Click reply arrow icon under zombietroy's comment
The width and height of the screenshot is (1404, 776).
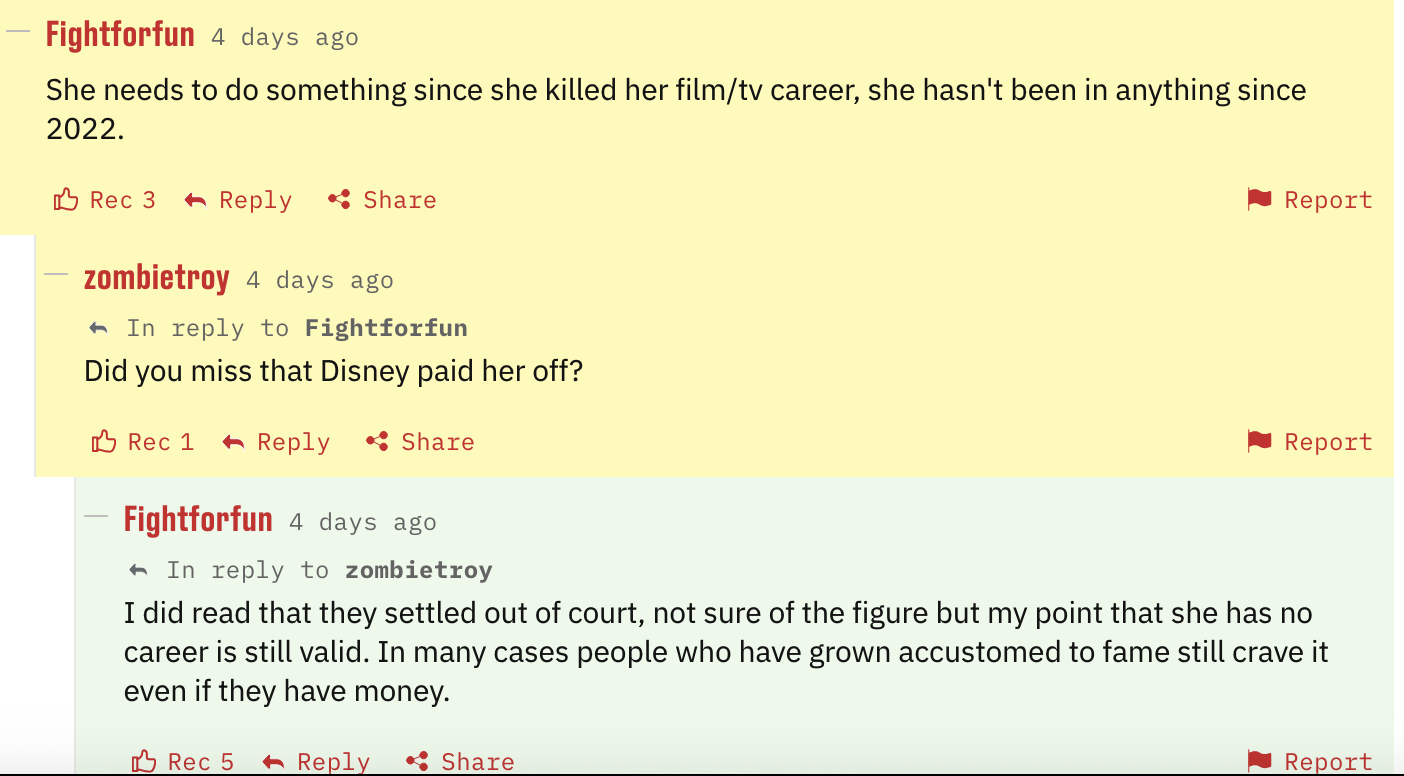(x=233, y=442)
